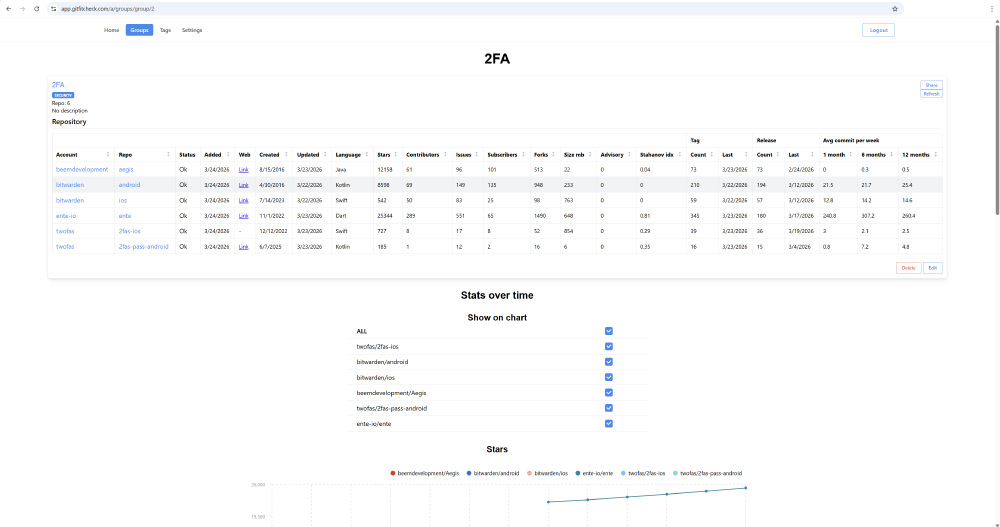Click the browser address bar URL

click(108, 9)
